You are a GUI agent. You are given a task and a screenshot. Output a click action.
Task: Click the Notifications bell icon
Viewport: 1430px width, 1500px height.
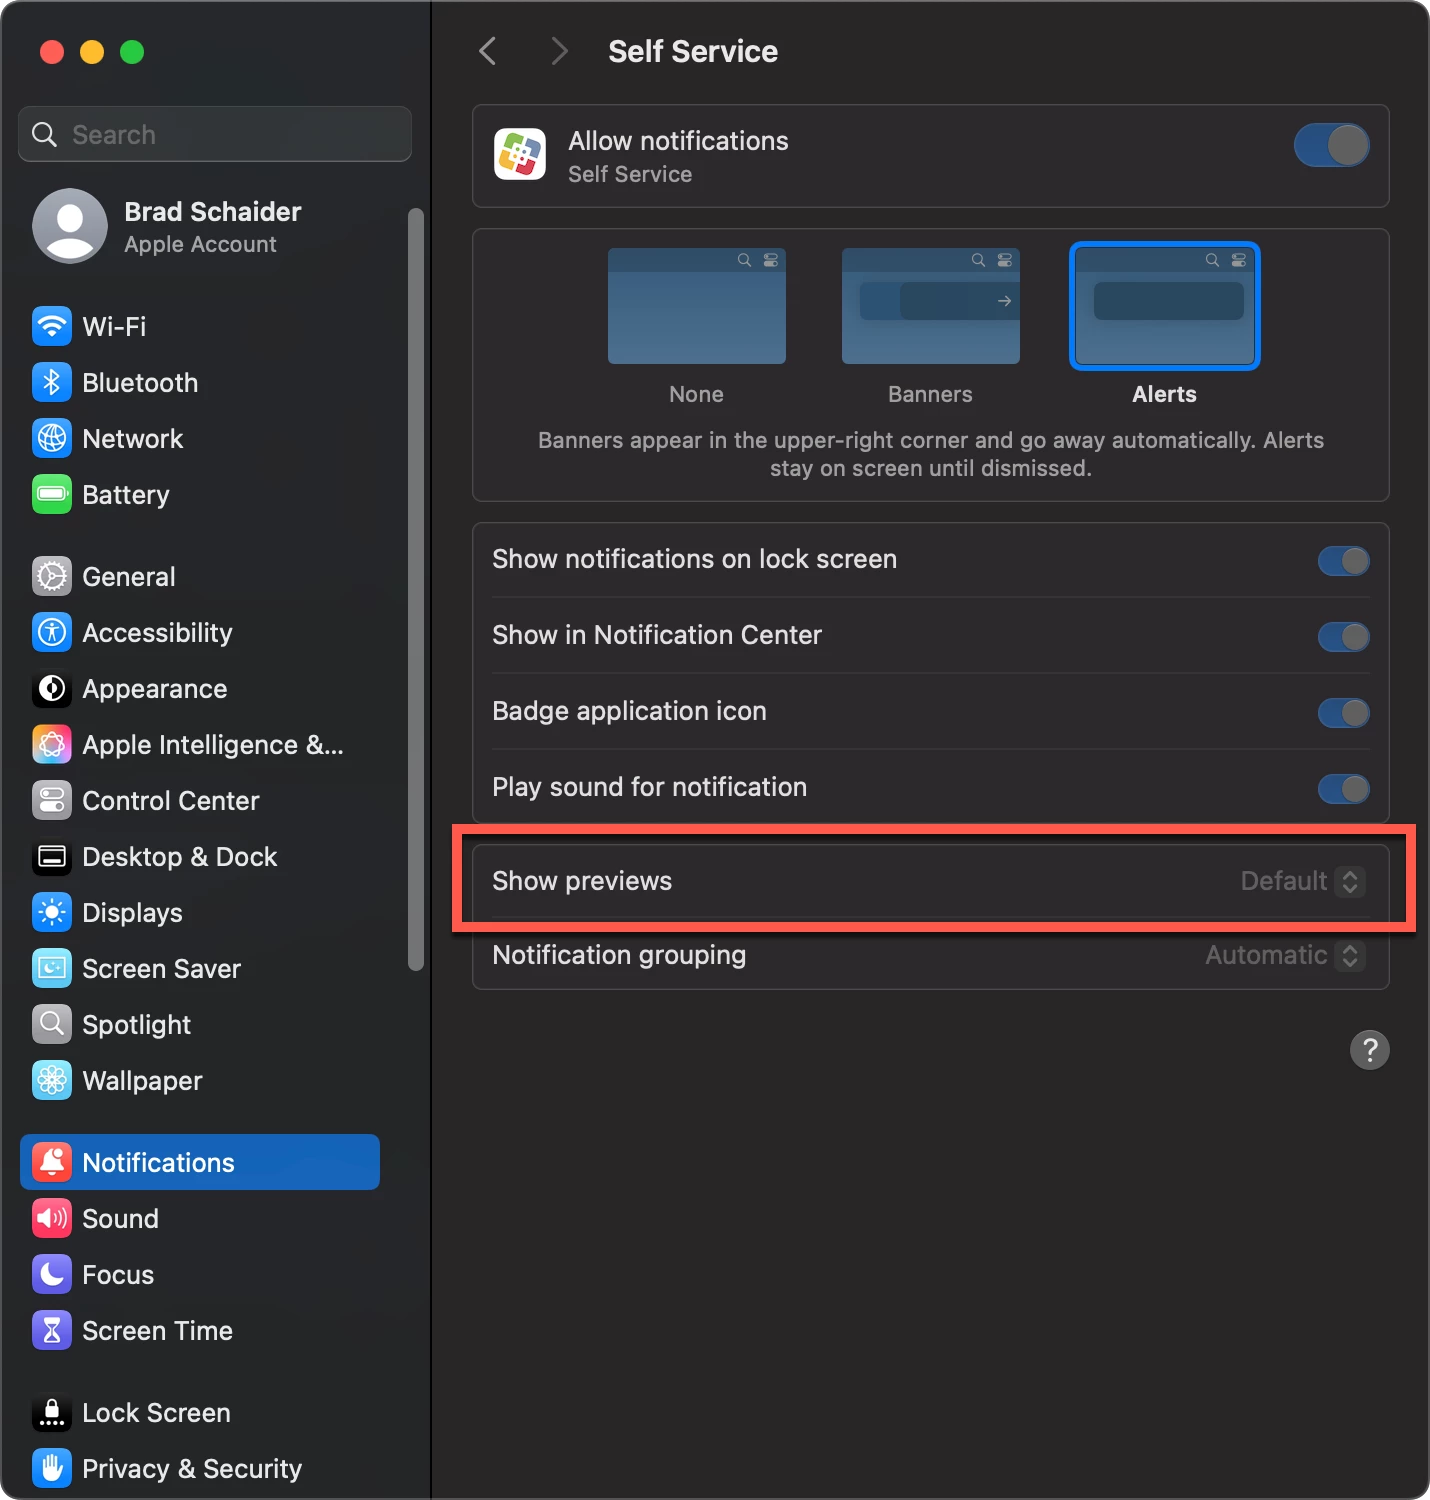(52, 1162)
